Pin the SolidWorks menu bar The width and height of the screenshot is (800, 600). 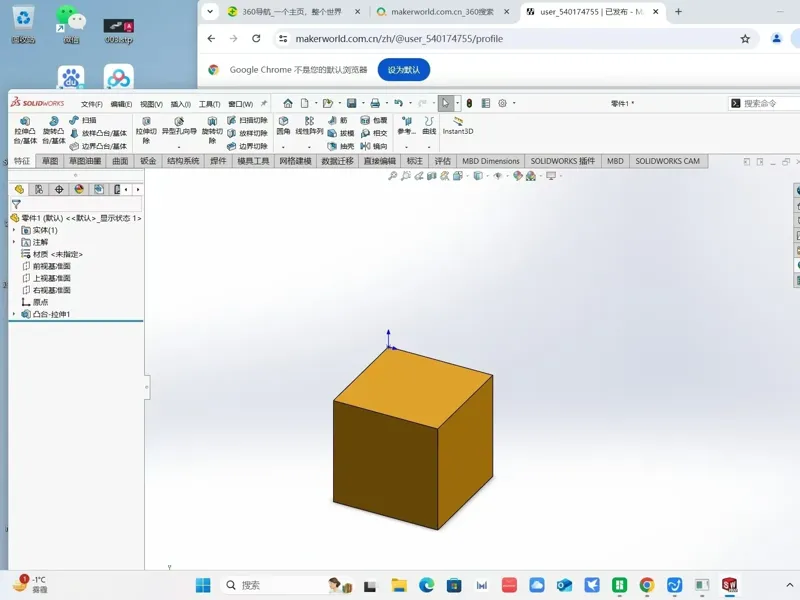coord(264,103)
